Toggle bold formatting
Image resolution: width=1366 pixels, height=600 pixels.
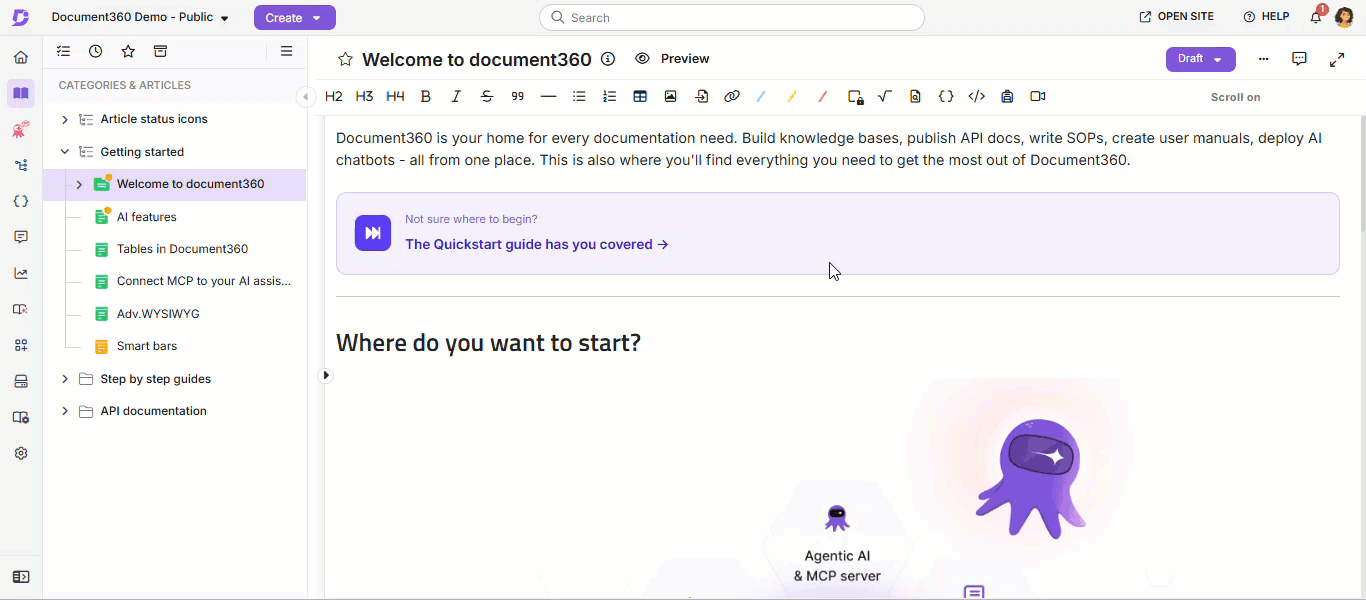(x=426, y=97)
